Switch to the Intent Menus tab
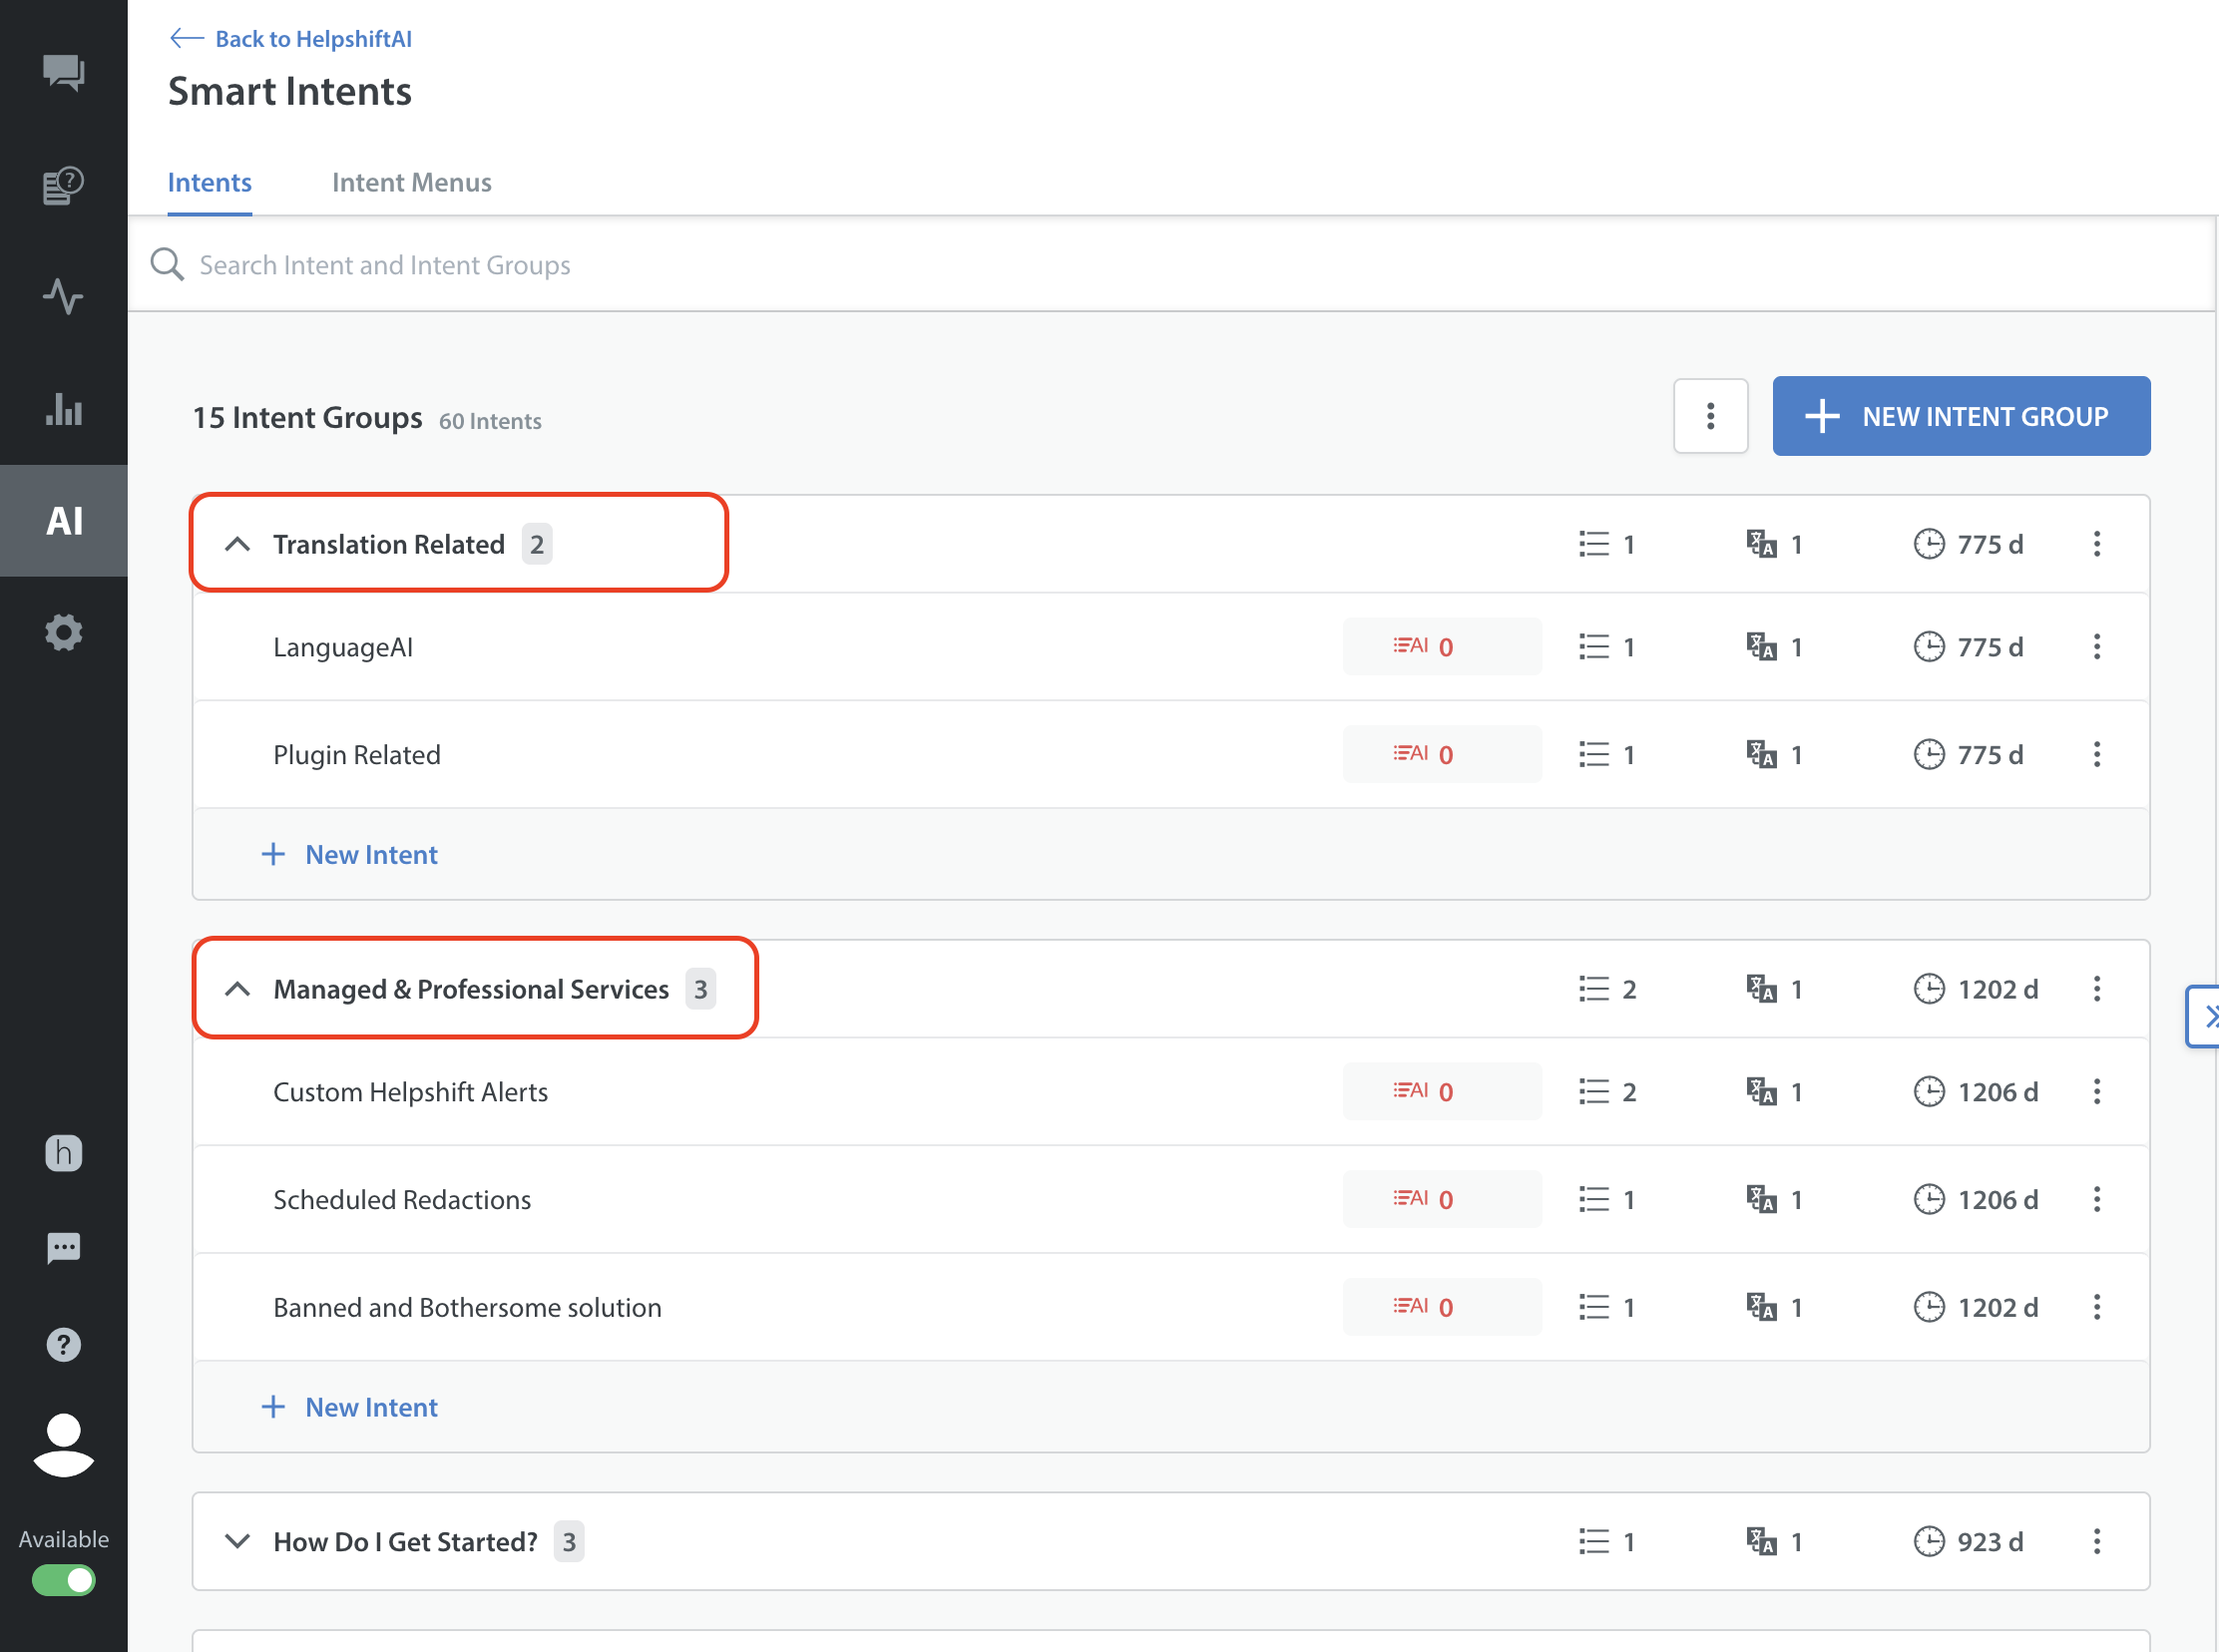This screenshot has width=2219, height=1652. (x=411, y=182)
